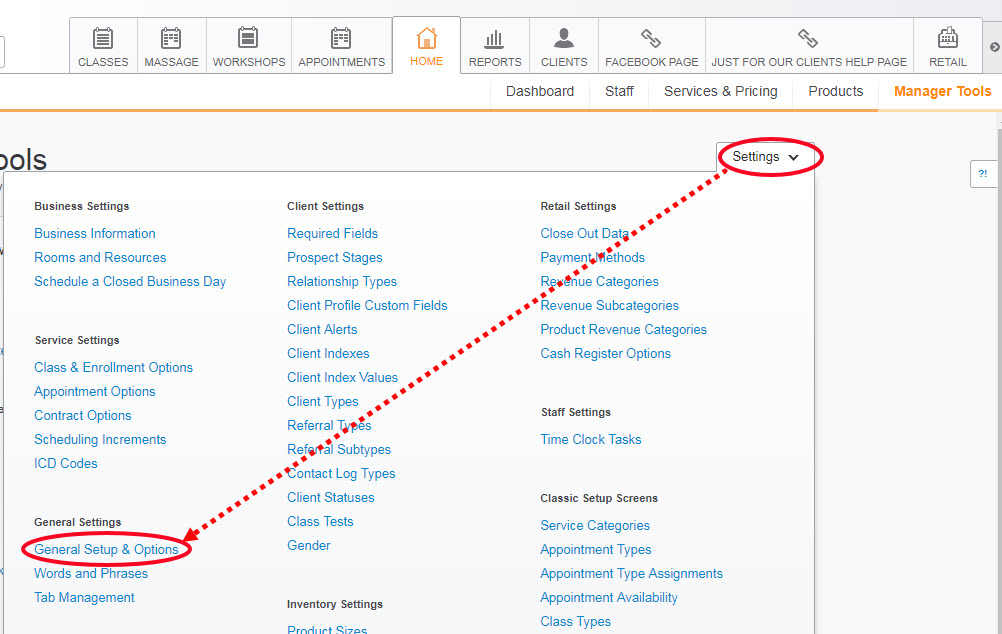
Task: Open Client Alerts link
Action: 322,330
